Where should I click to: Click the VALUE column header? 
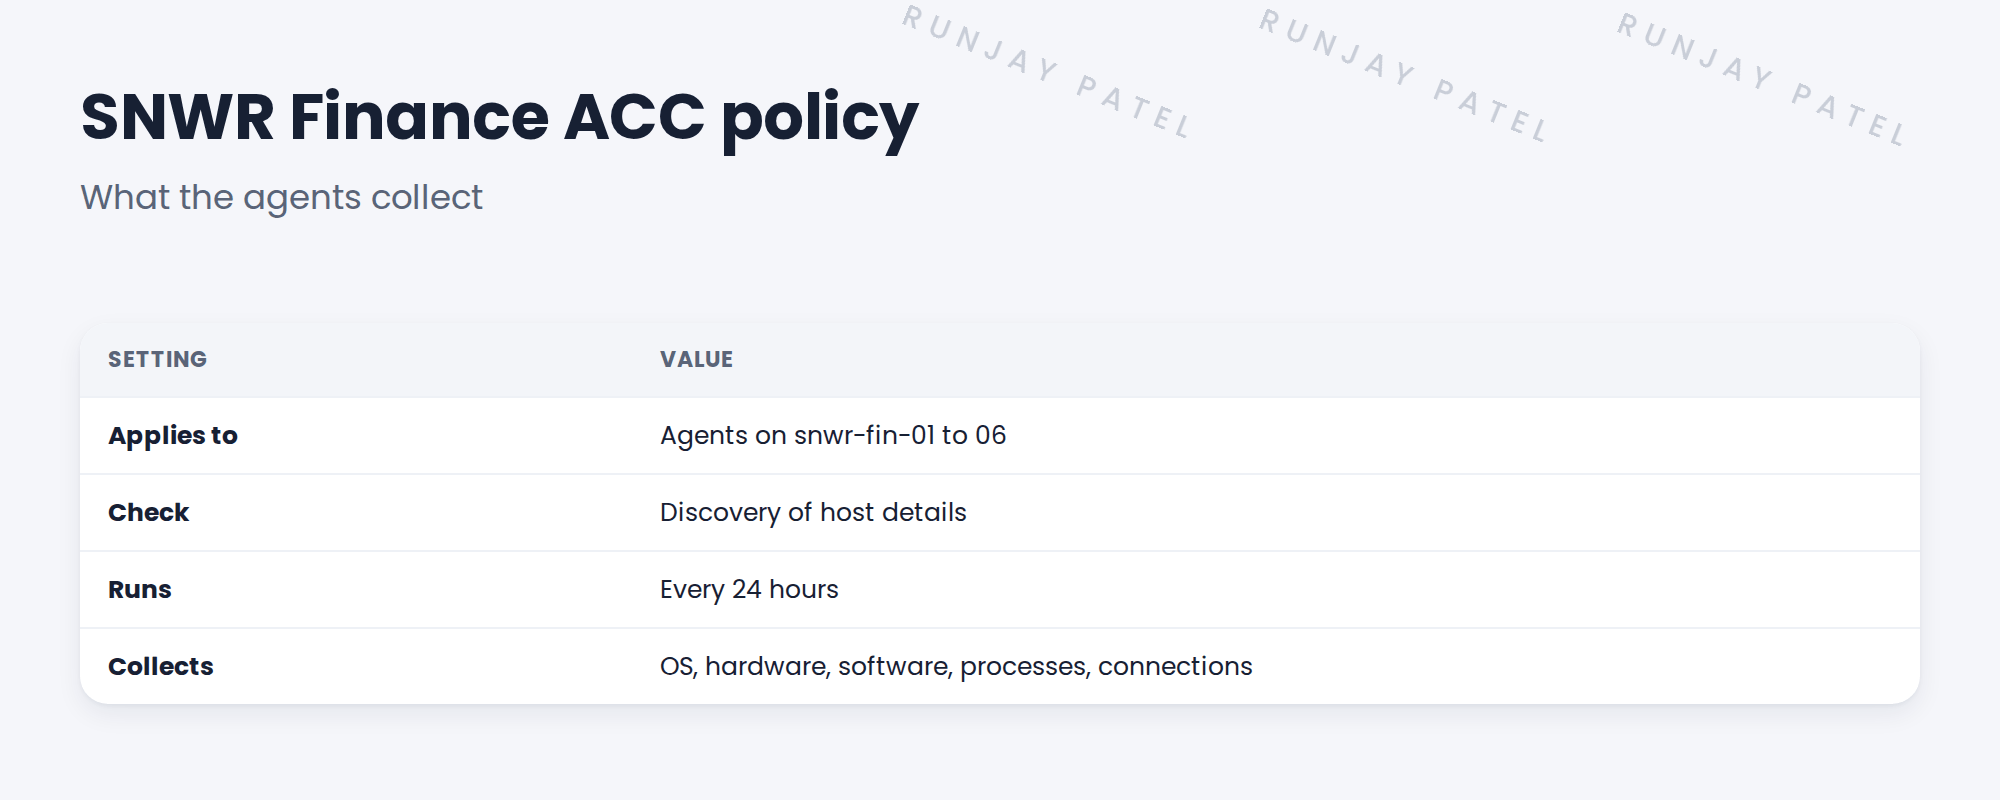pos(696,359)
